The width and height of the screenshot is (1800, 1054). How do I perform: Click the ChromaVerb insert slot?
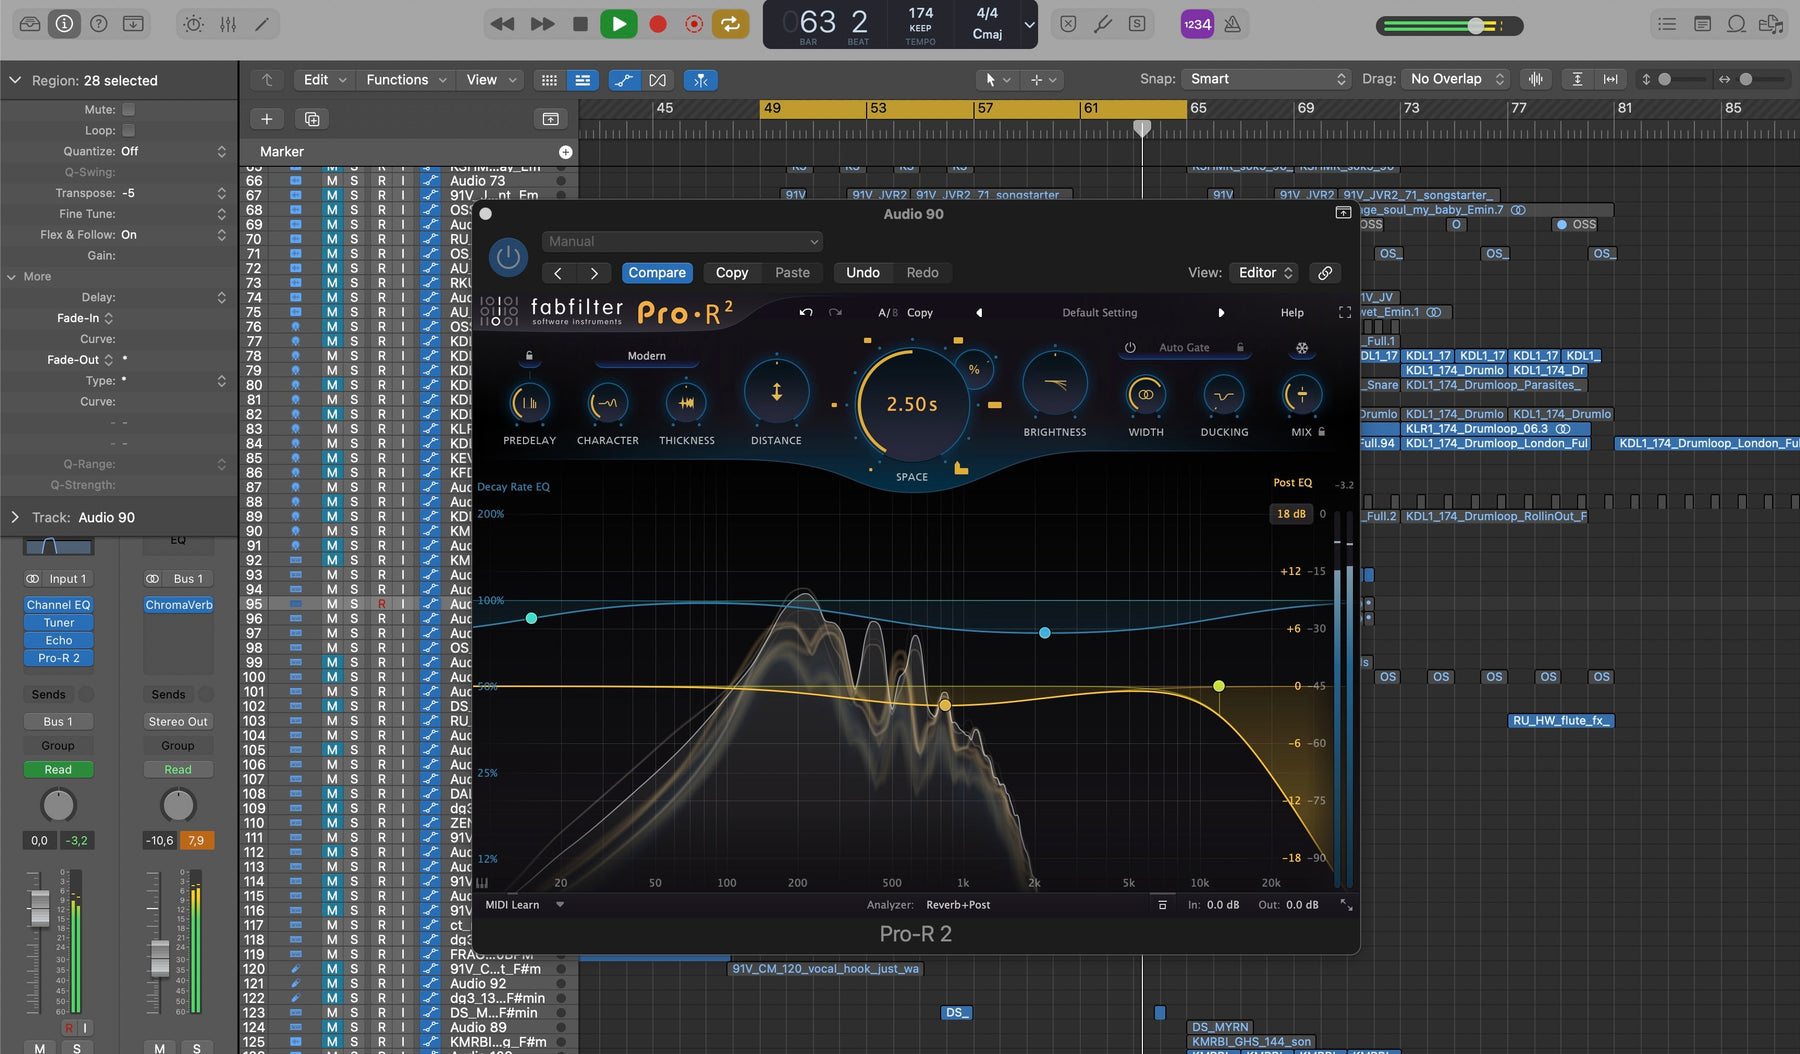coord(179,605)
